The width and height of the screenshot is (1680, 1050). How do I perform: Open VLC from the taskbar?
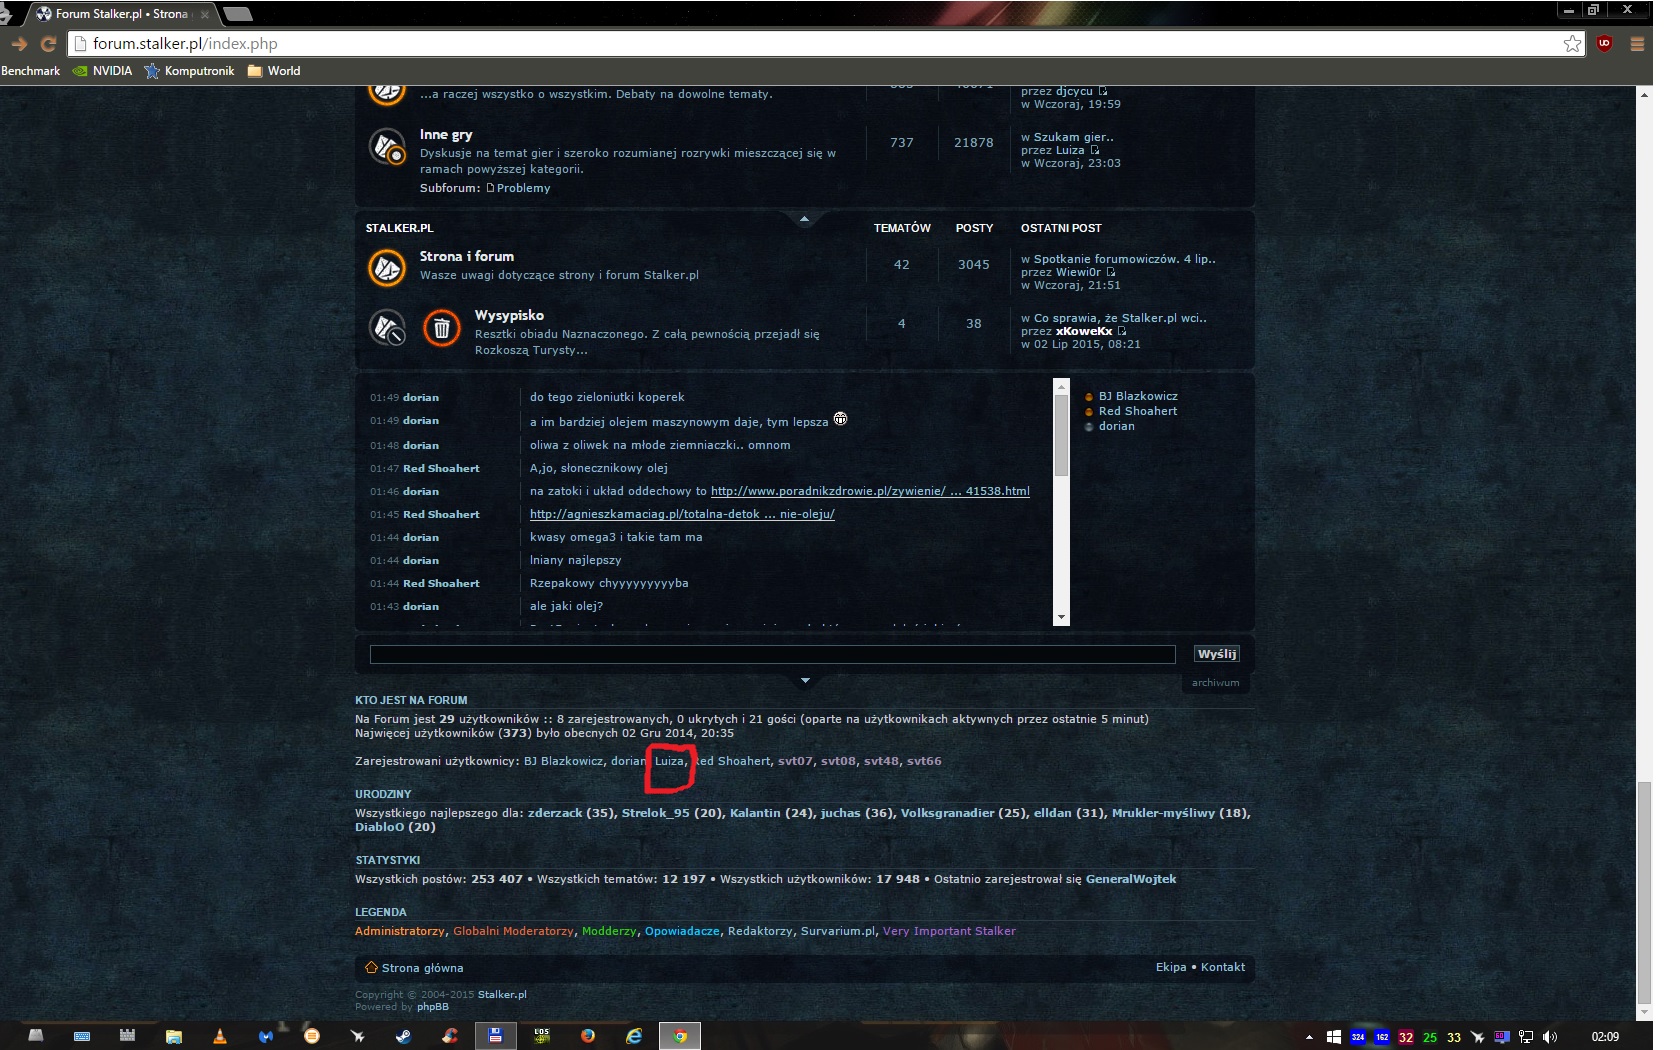pyautogui.click(x=220, y=1036)
